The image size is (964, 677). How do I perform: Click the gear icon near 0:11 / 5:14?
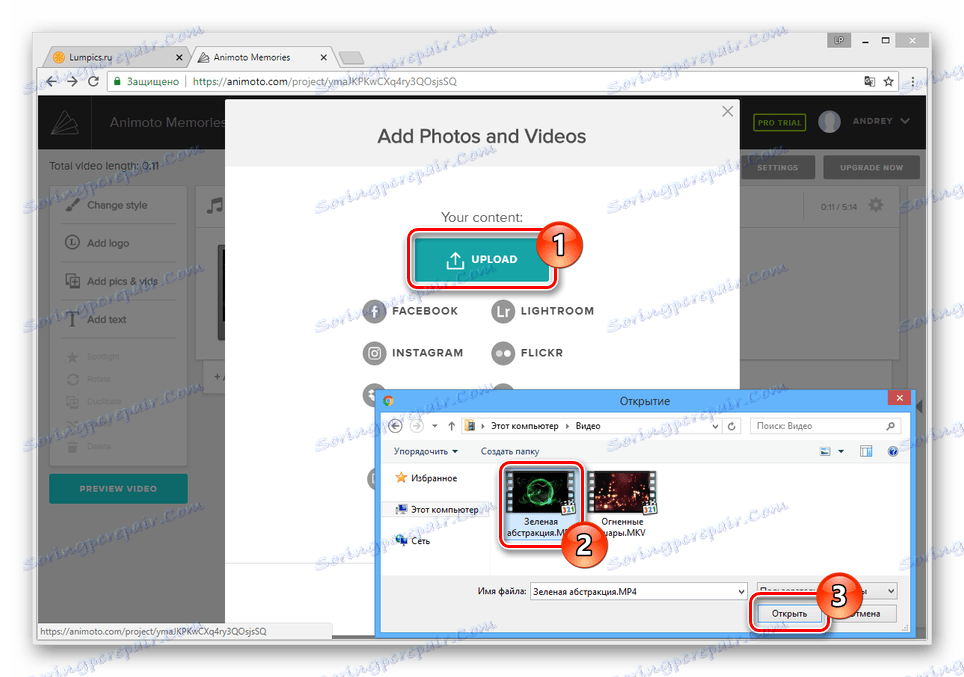click(x=875, y=205)
